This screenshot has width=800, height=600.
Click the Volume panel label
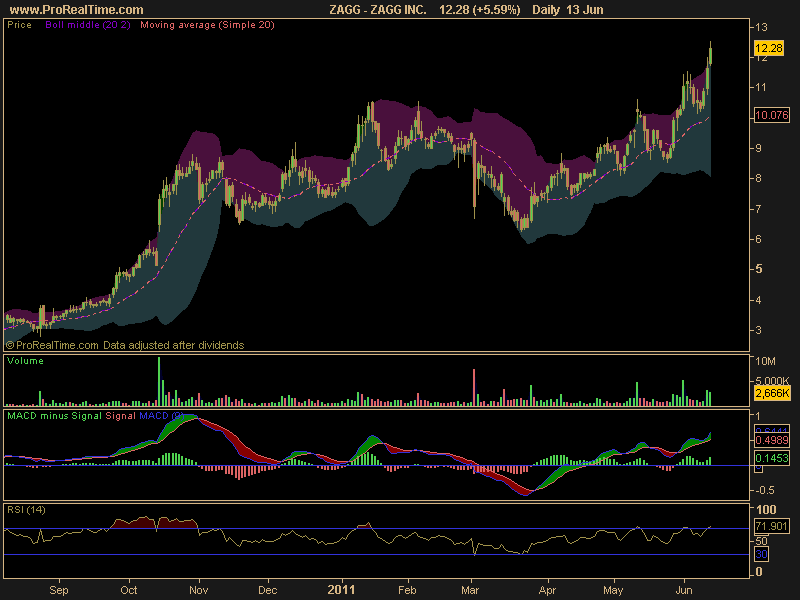click(x=25, y=361)
